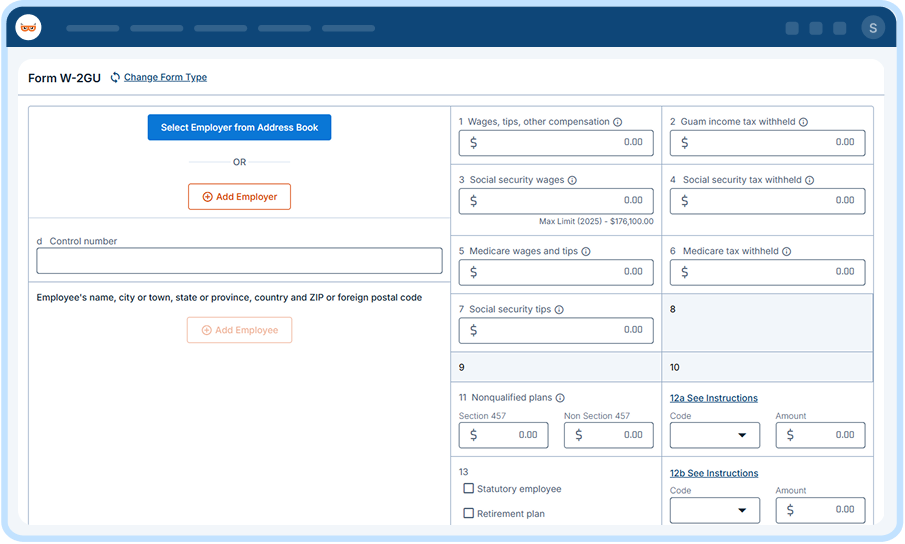This screenshot has height=544, width=905.
Task: Open the 12a Code dropdown
Action: [715, 436]
